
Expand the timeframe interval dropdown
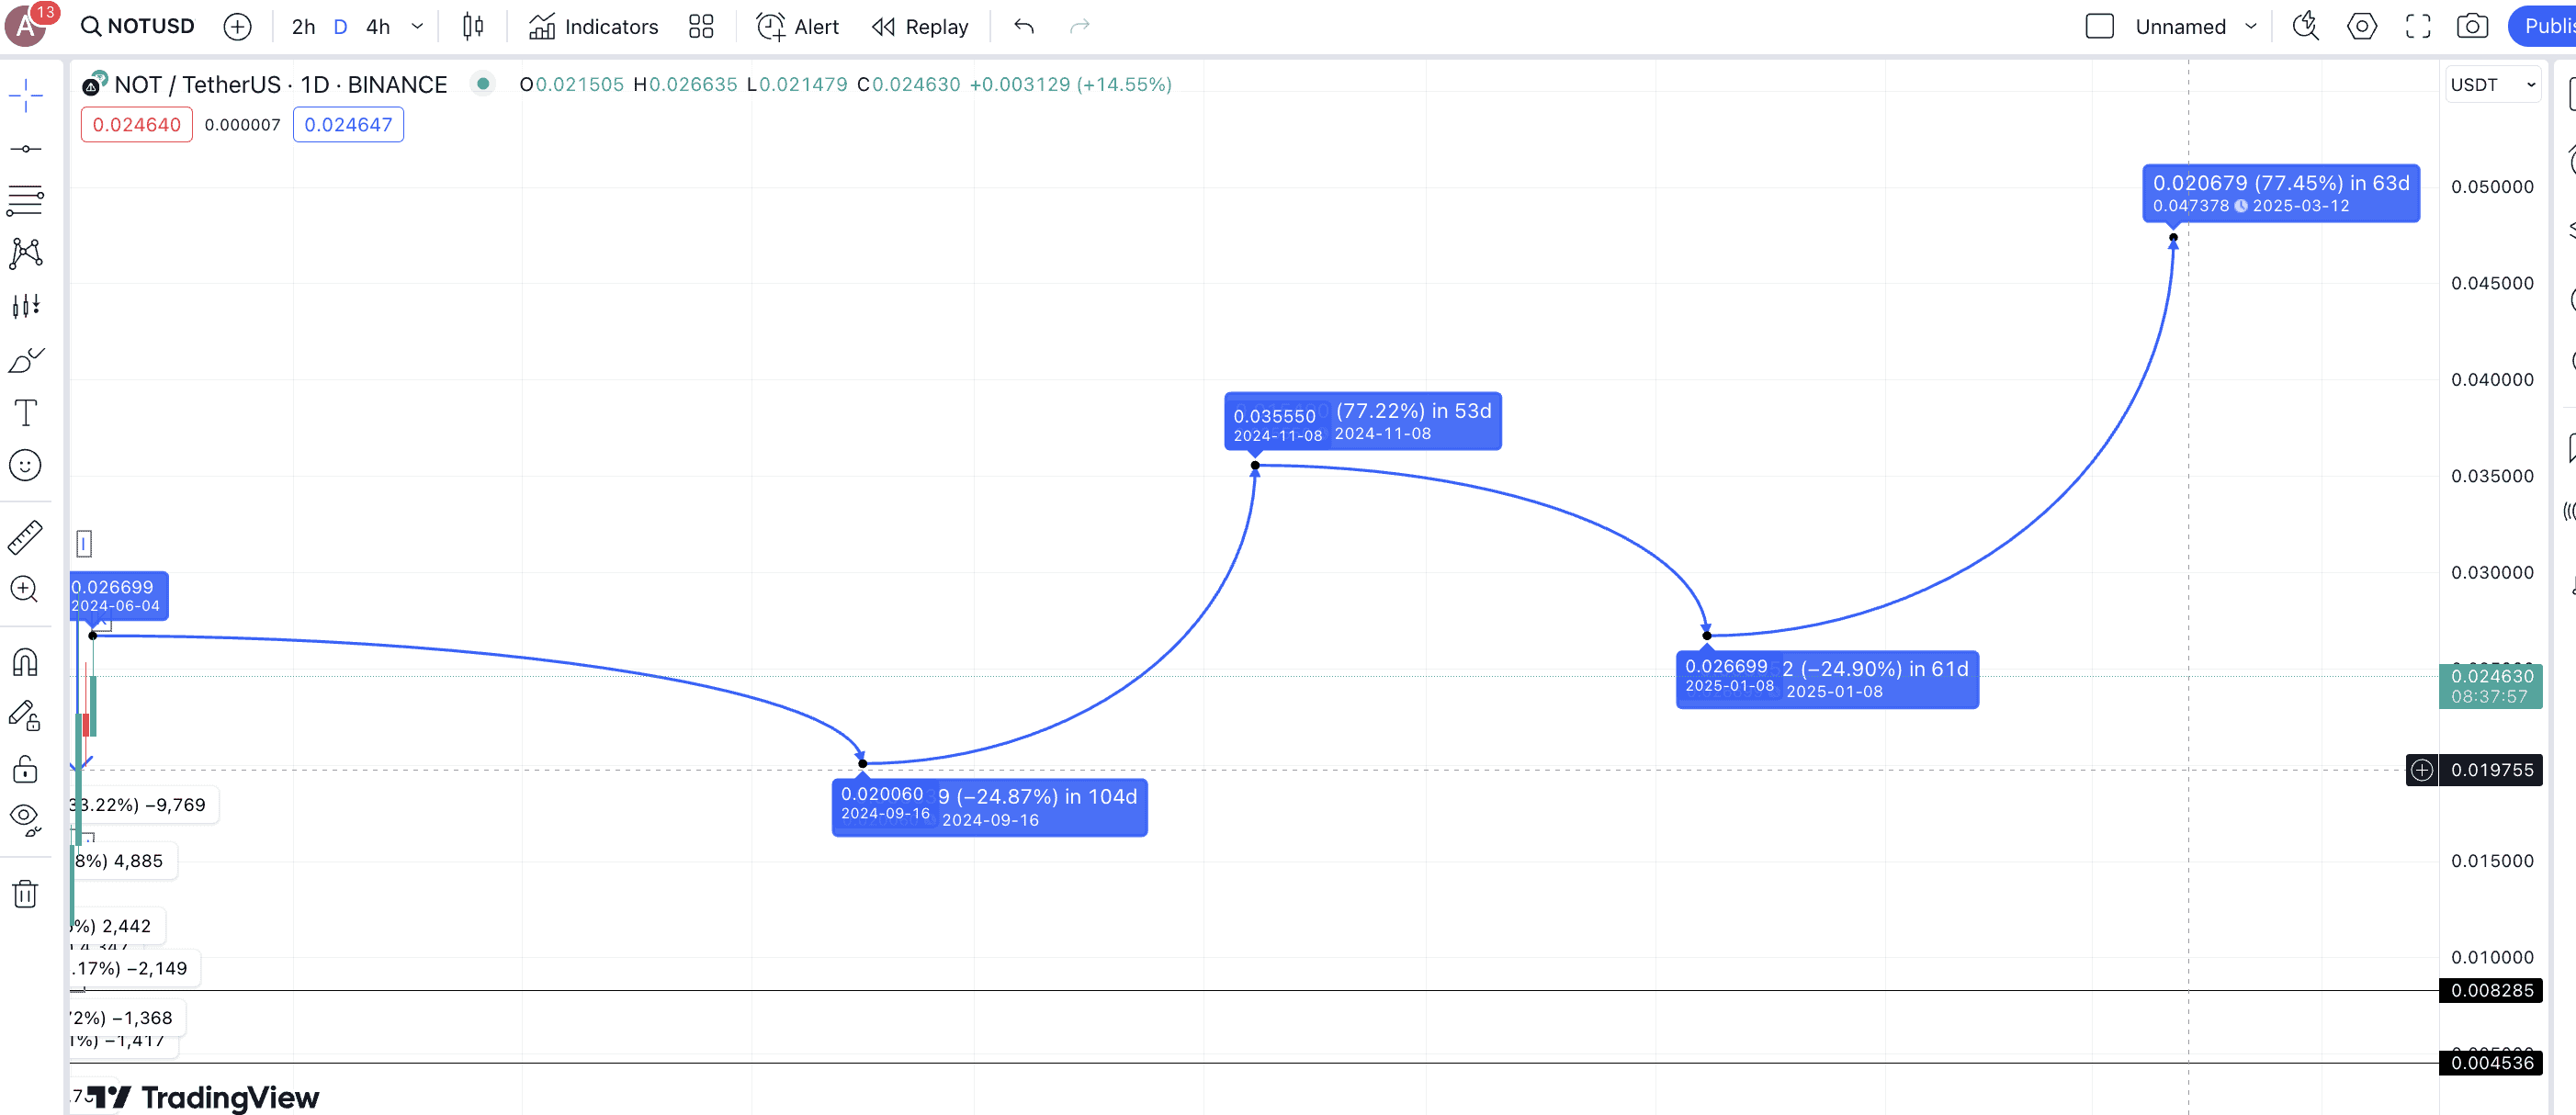click(x=417, y=27)
